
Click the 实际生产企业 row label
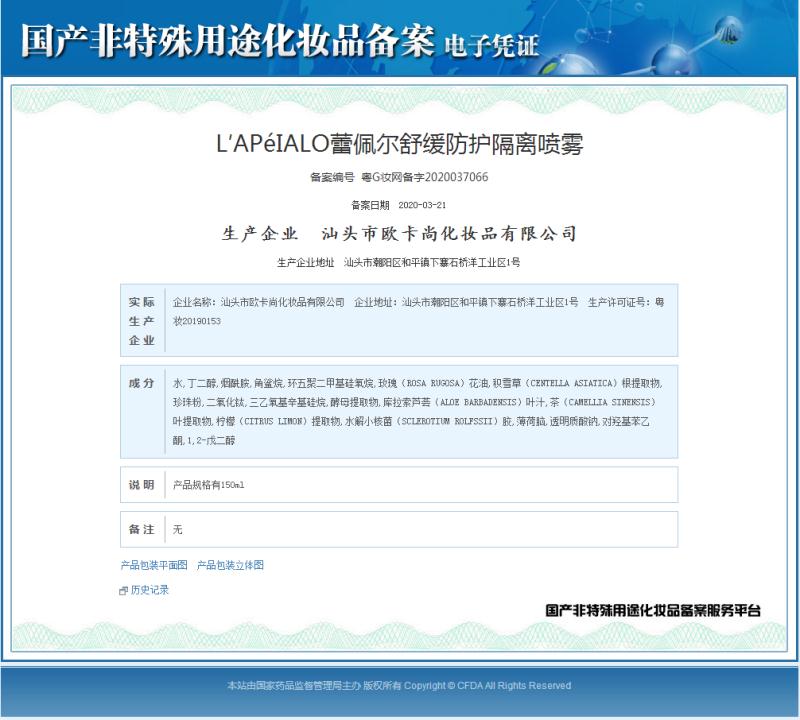click(x=141, y=321)
